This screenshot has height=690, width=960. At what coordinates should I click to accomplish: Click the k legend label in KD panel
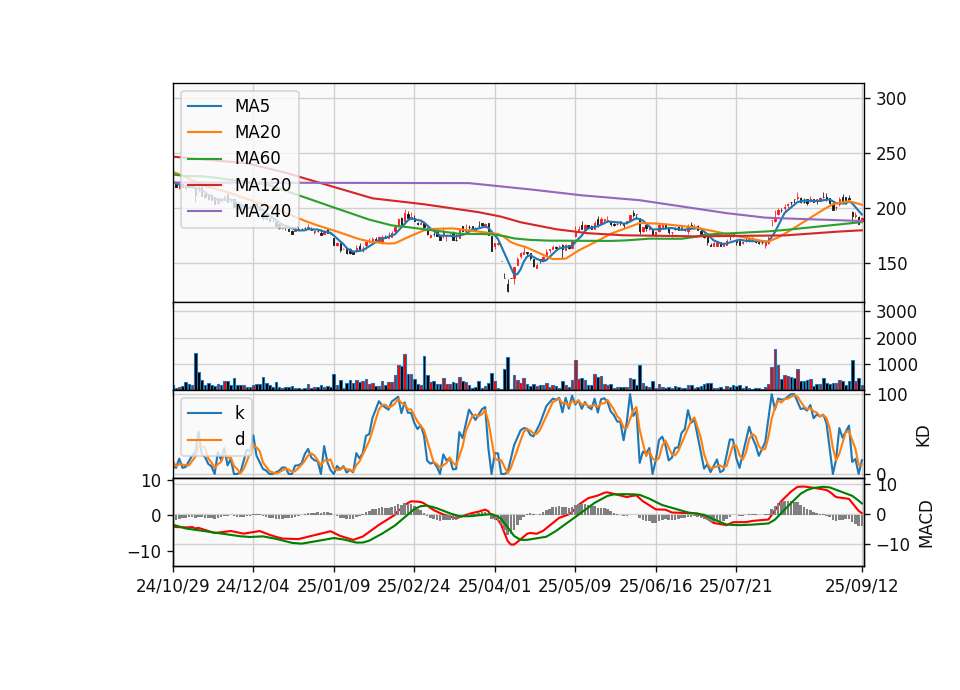[x=239, y=413]
